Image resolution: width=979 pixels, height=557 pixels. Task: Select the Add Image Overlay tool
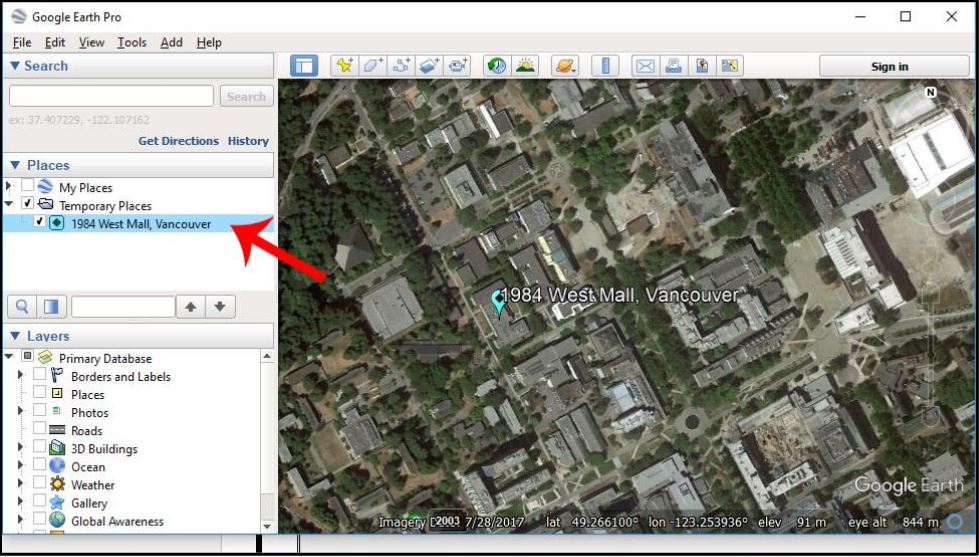pos(430,66)
